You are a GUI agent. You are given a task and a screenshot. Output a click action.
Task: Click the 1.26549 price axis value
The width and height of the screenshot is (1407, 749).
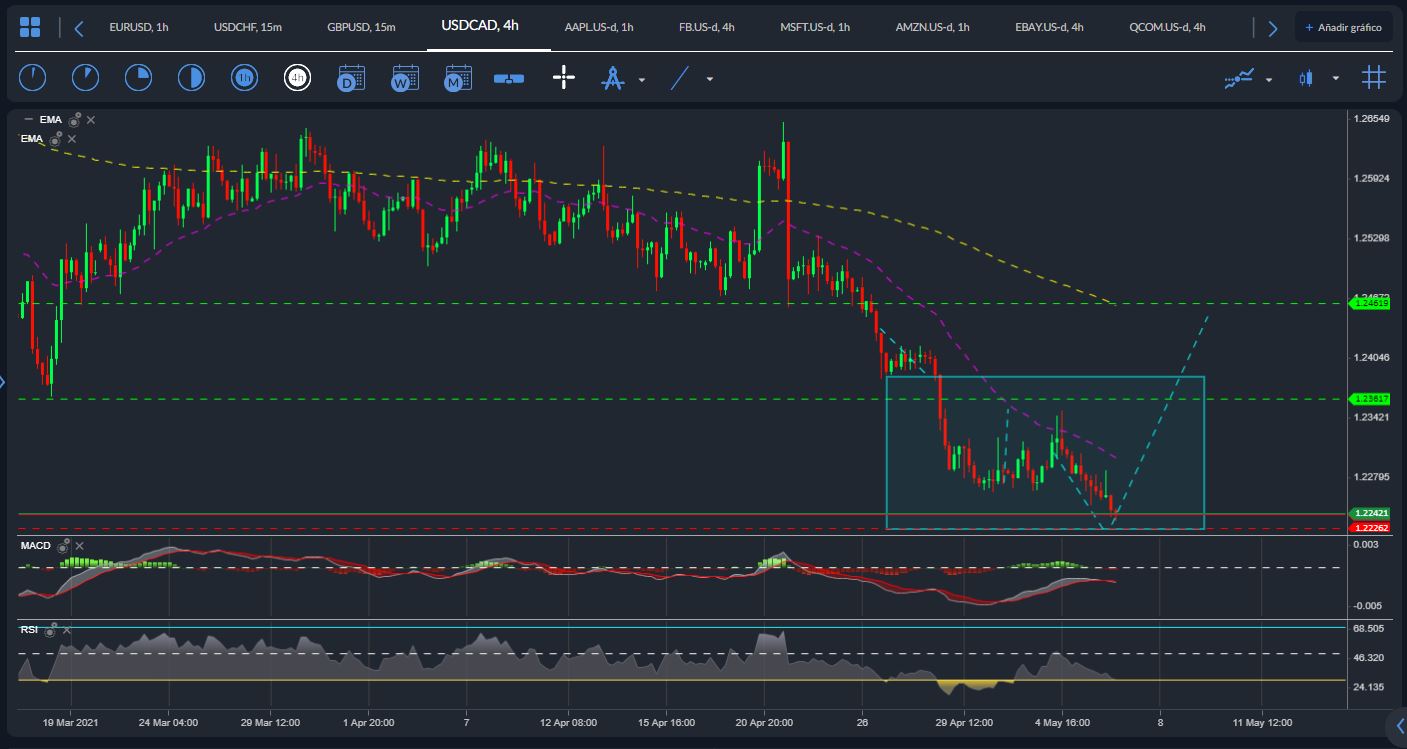tap(1370, 119)
